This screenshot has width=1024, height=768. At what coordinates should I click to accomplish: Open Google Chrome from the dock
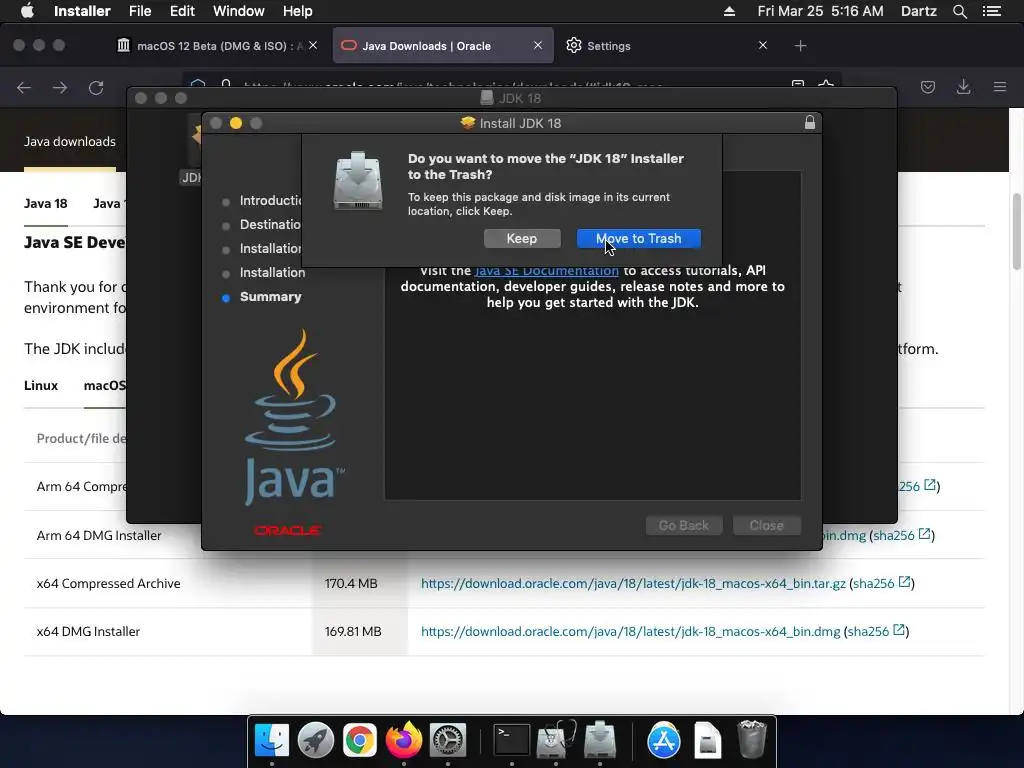click(x=359, y=741)
